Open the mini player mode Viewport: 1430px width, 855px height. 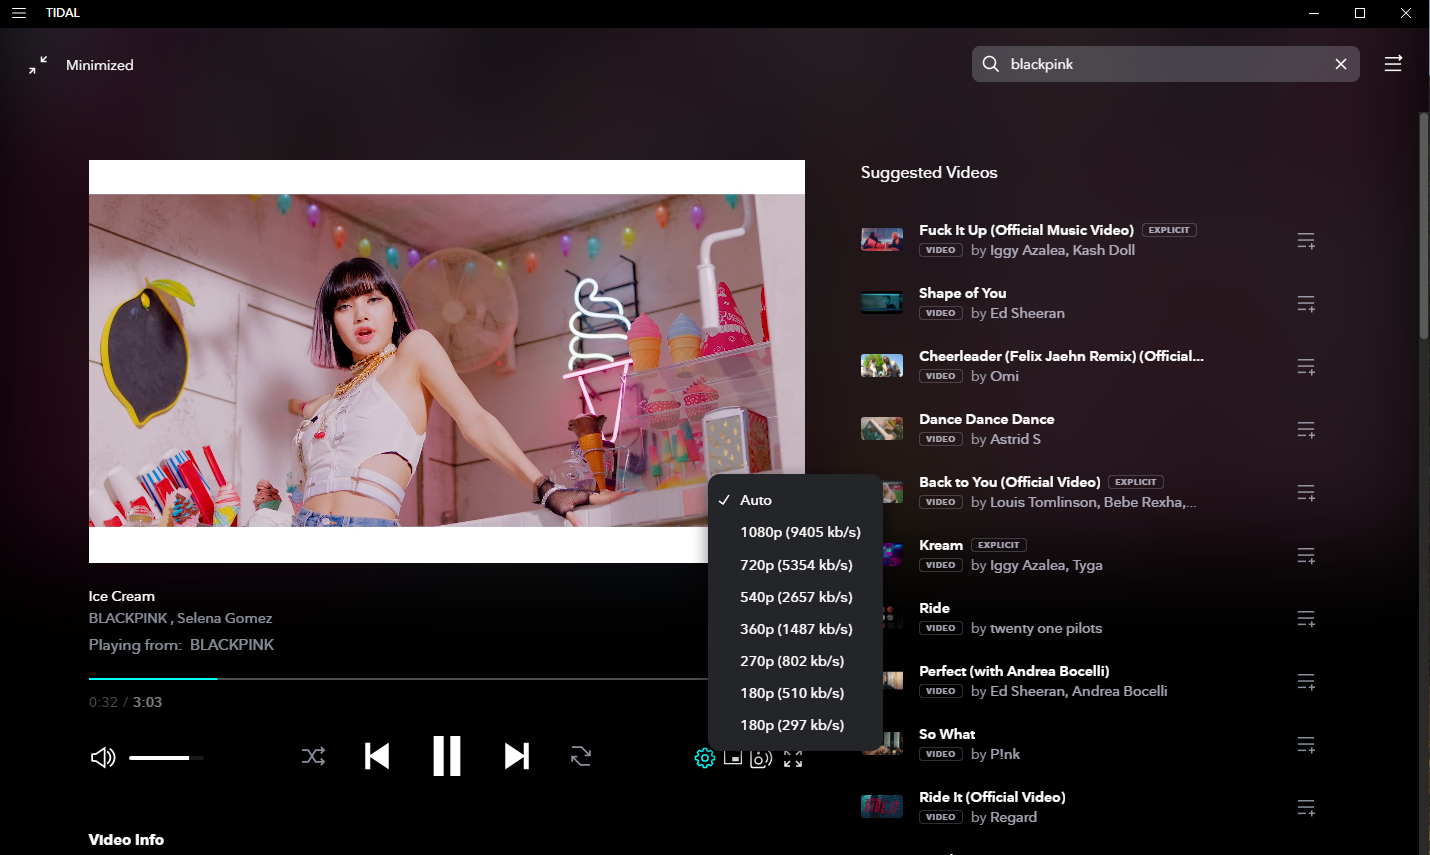tap(733, 758)
